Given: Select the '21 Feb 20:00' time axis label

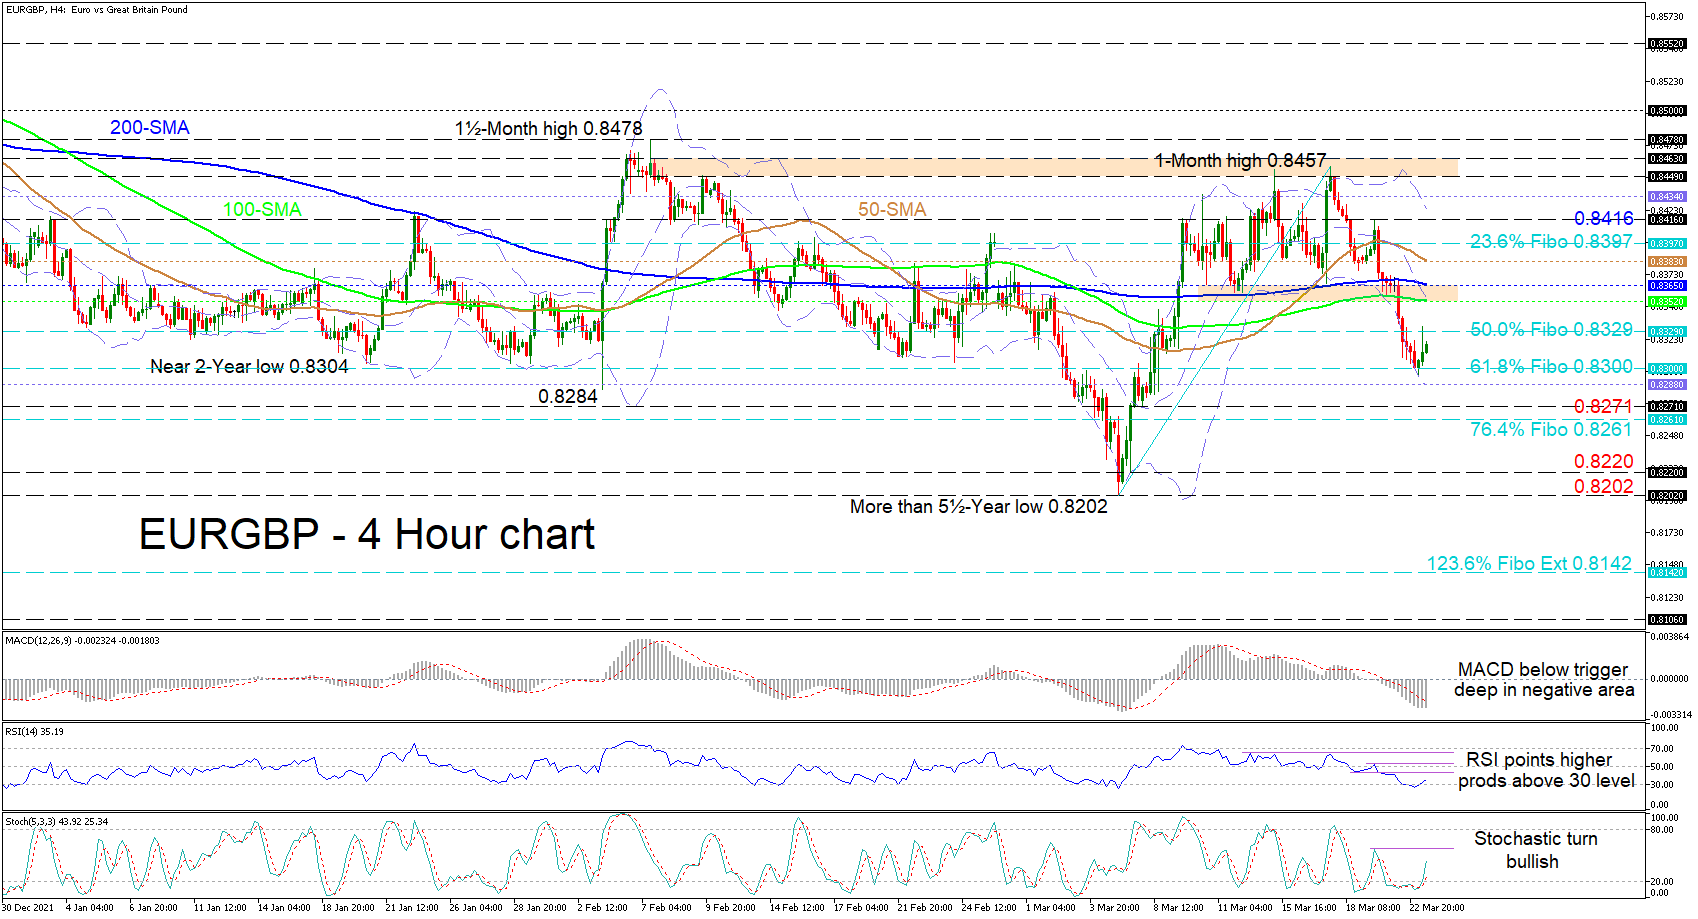Looking at the screenshot, I should point(925,908).
